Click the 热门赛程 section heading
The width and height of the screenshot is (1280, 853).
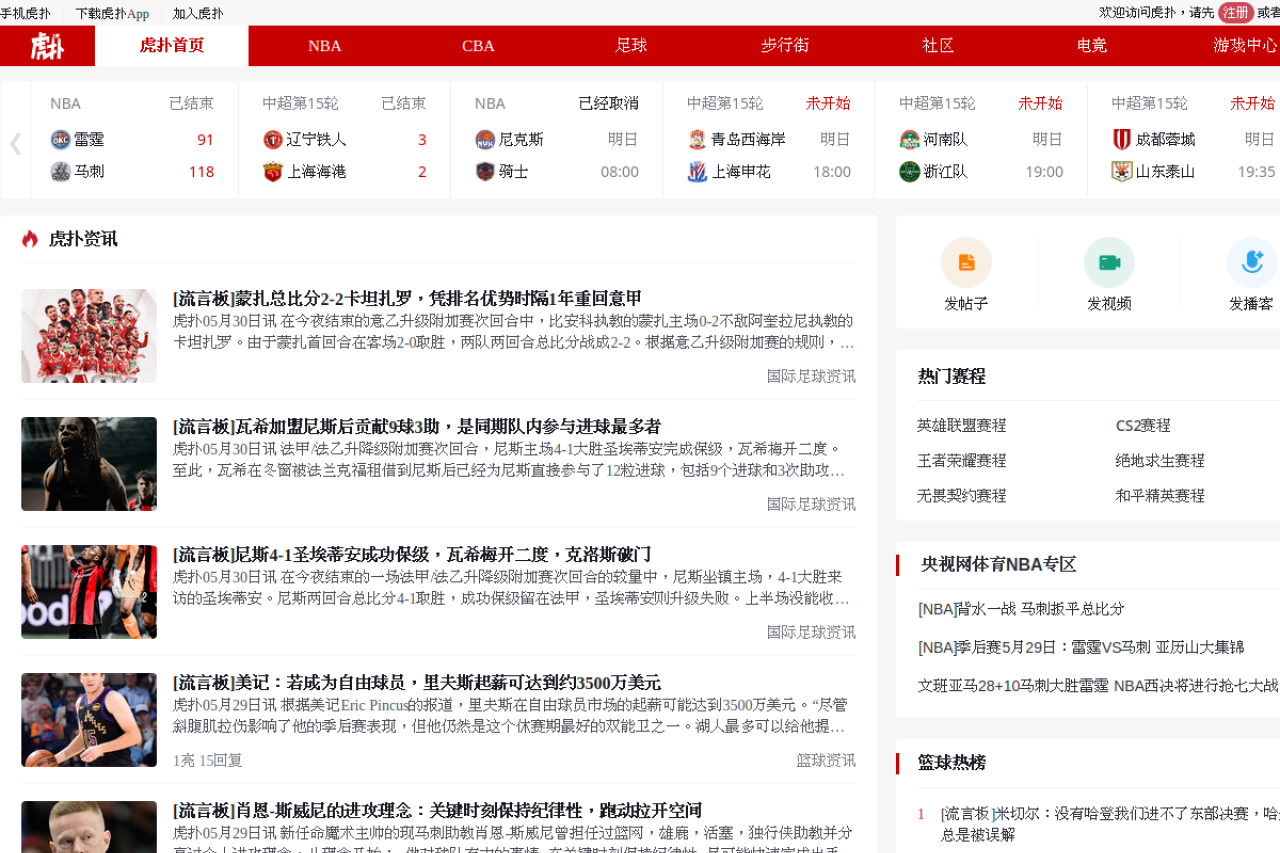click(952, 376)
